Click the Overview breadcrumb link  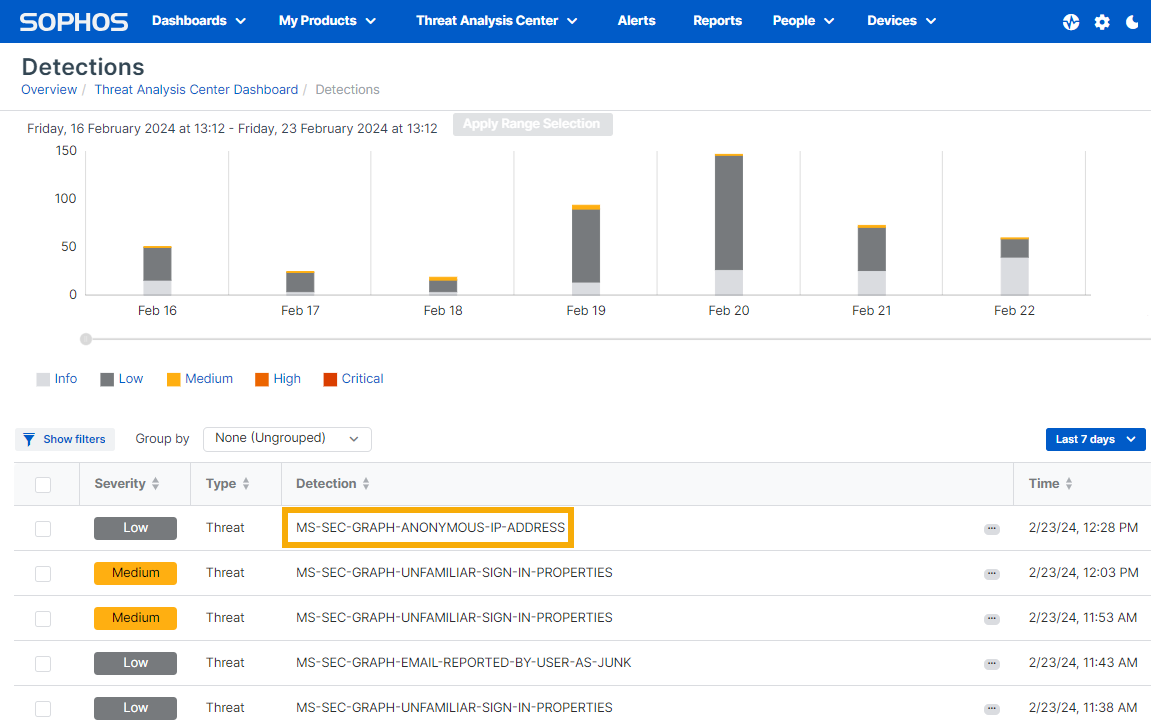point(49,90)
